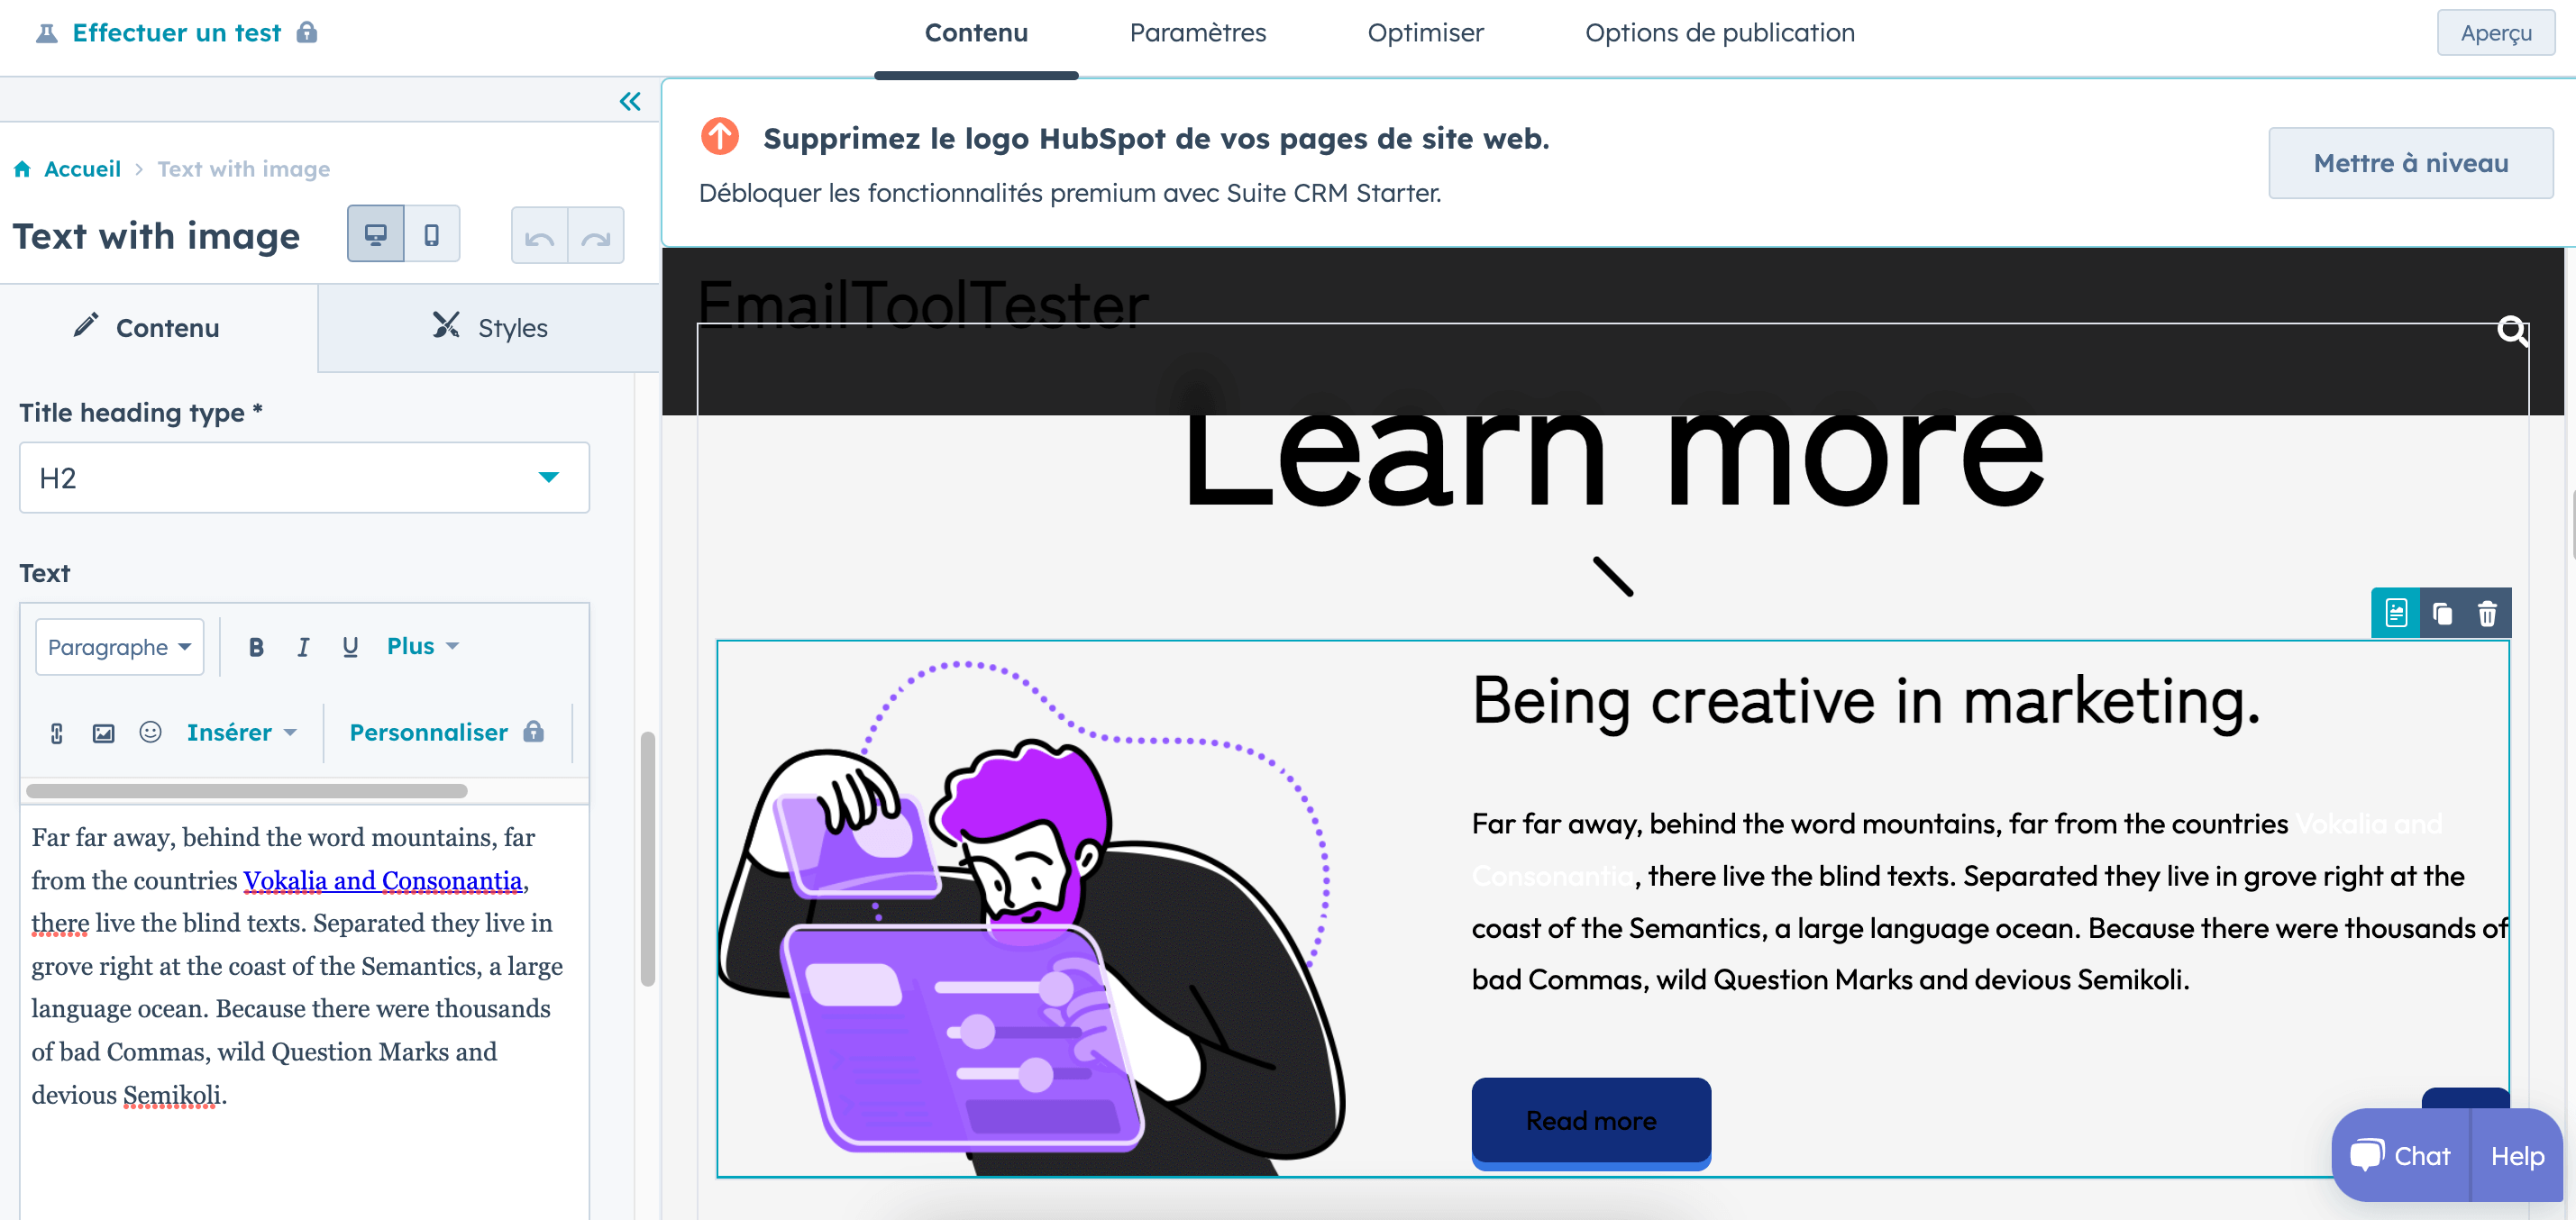Viewport: 2576px width, 1220px height.
Task: Click the italic formatting icon
Action: (x=302, y=647)
